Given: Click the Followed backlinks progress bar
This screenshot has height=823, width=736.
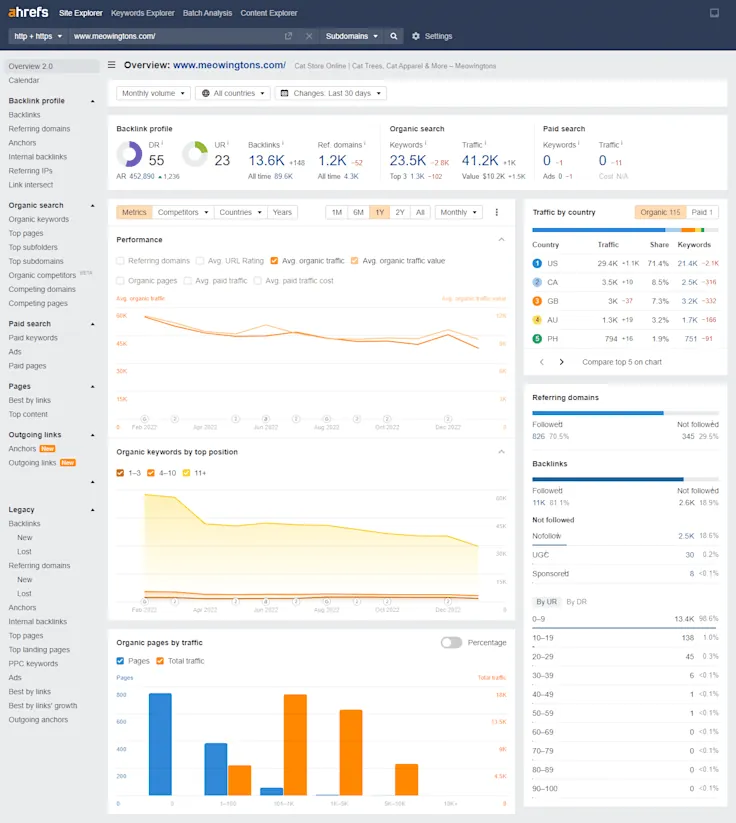Looking at the screenshot, I should tap(608, 479).
